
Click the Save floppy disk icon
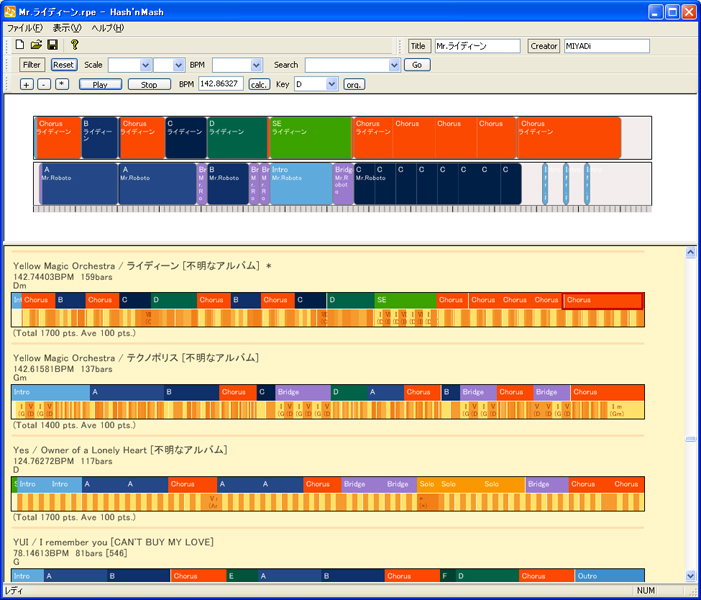pos(52,45)
